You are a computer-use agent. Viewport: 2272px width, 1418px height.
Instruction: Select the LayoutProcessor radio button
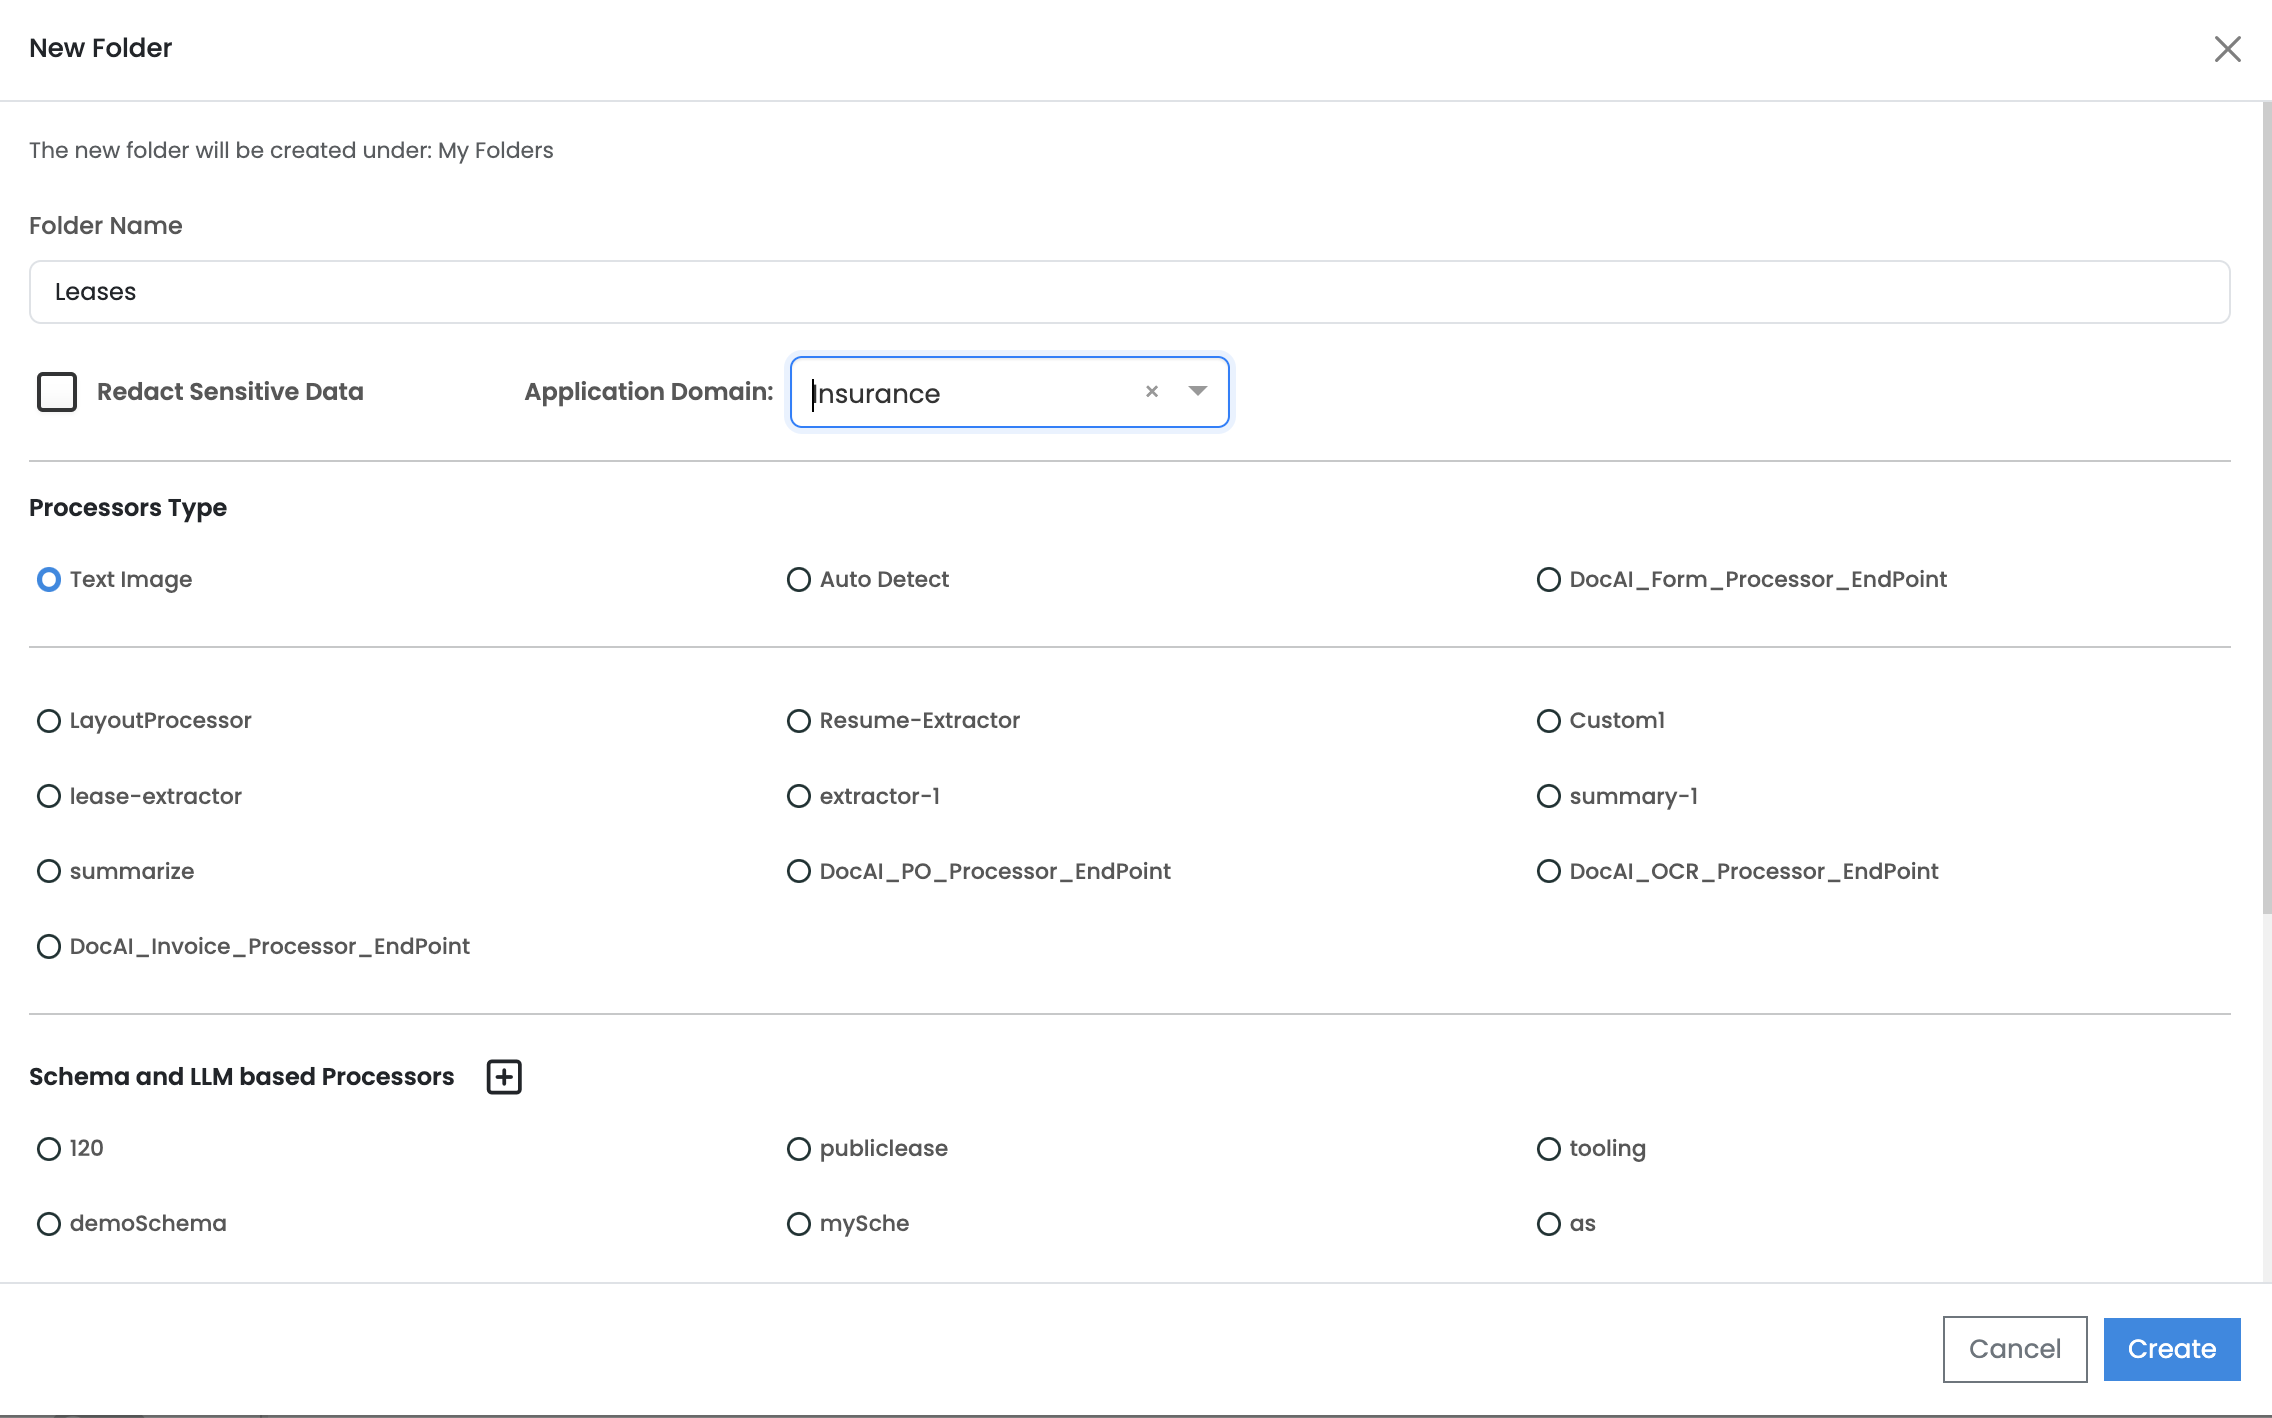pyautogui.click(x=49, y=721)
